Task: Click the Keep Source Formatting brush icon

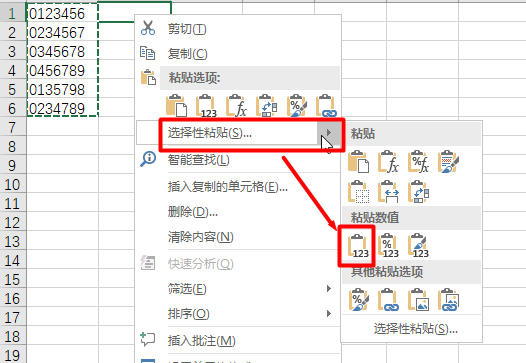Action: tap(448, 162)
